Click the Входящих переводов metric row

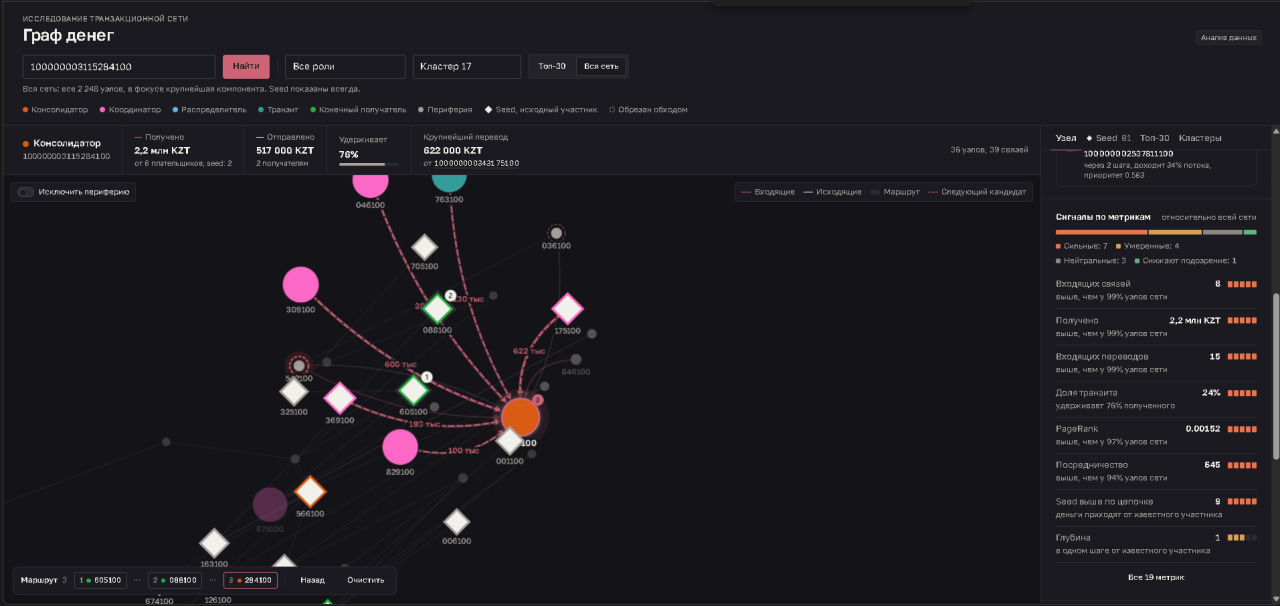pyautogui.click(x=1156, y=362)
